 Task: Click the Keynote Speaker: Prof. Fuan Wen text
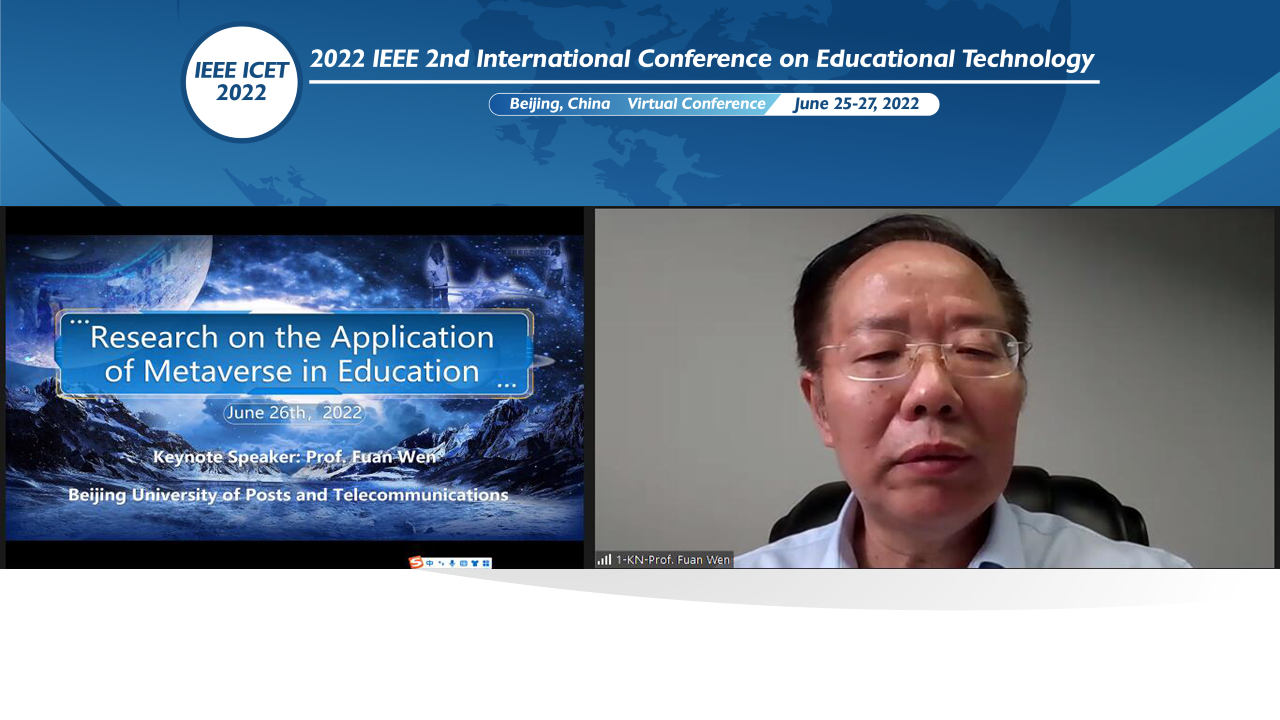click(x=294, y=457)
